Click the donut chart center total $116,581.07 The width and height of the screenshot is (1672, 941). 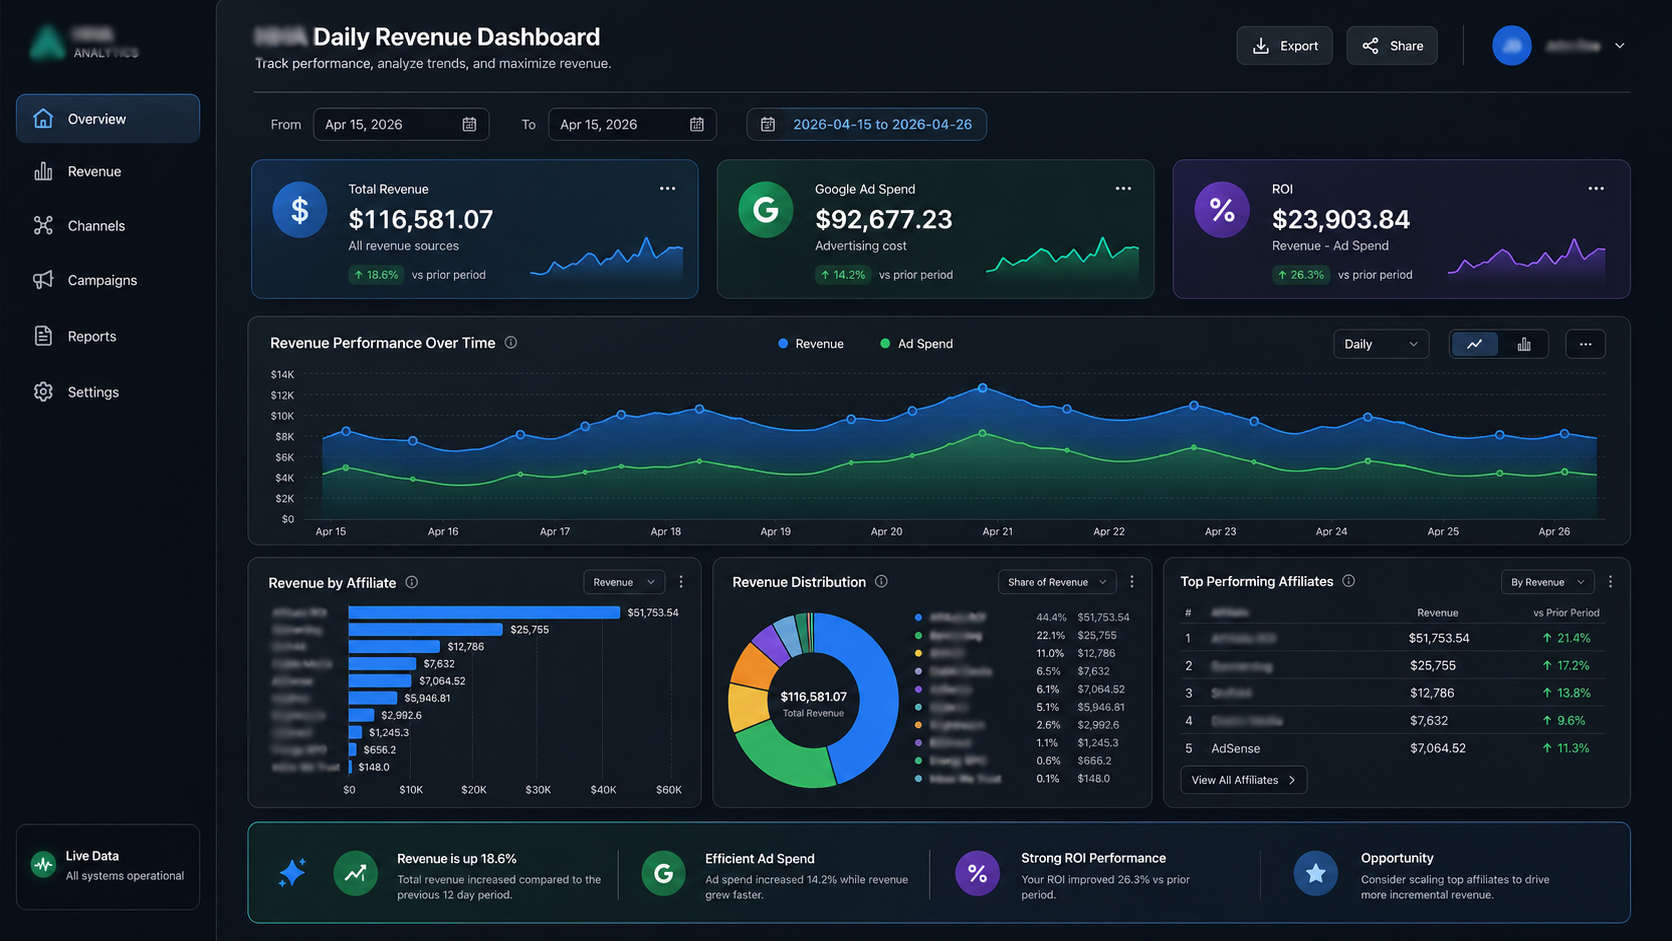(x=814, y=697)
